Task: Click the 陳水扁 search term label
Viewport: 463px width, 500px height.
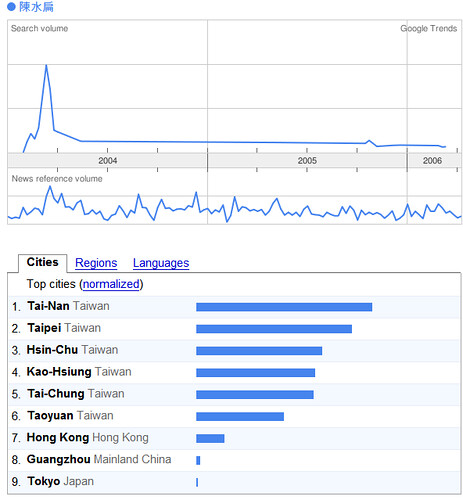Action: coord(36,7)
